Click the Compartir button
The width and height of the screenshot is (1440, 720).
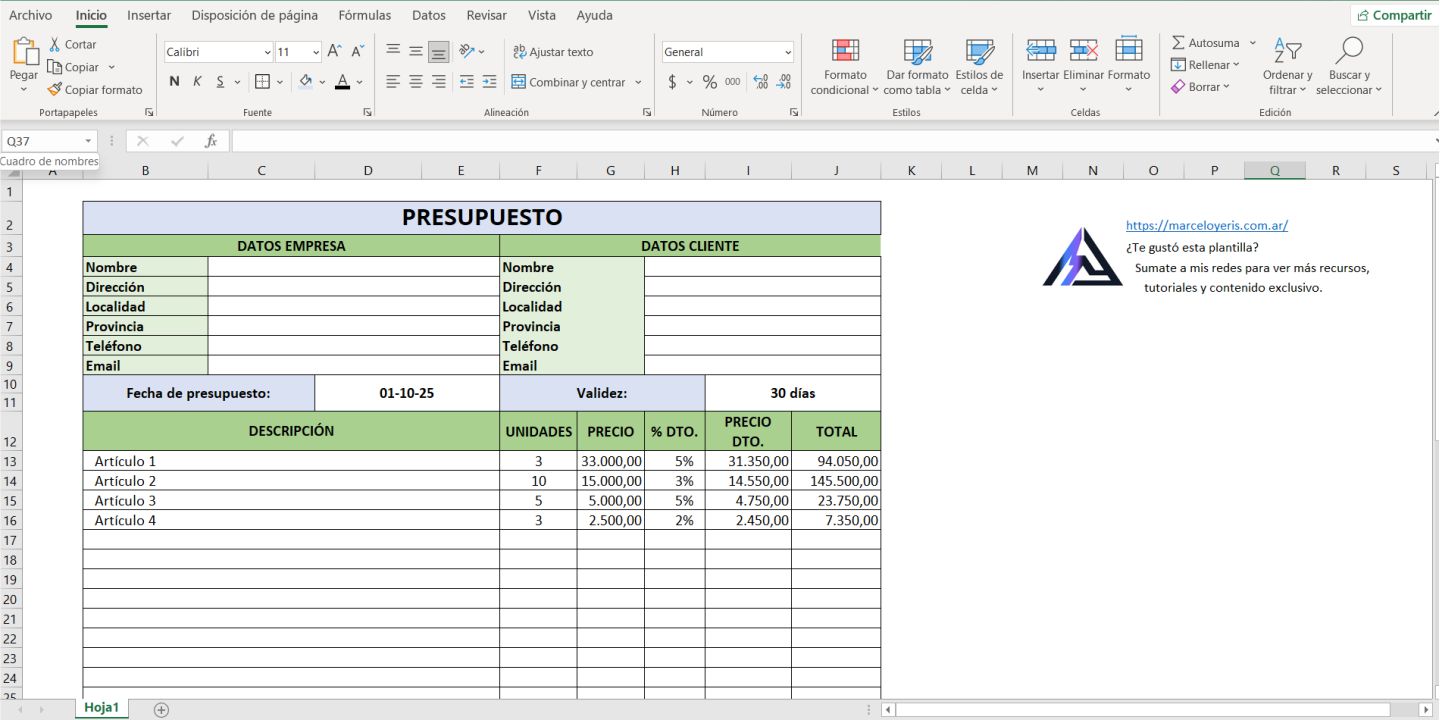[1392, 15]
